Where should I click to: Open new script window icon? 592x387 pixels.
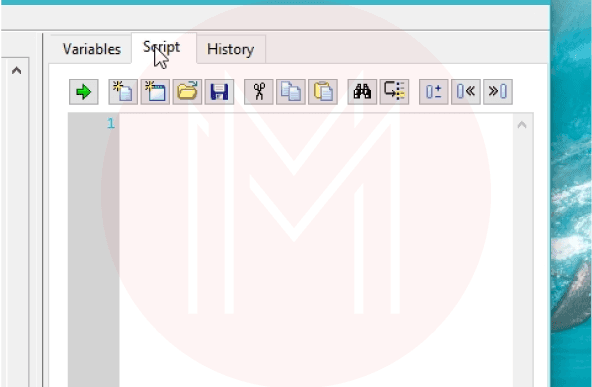155,92
